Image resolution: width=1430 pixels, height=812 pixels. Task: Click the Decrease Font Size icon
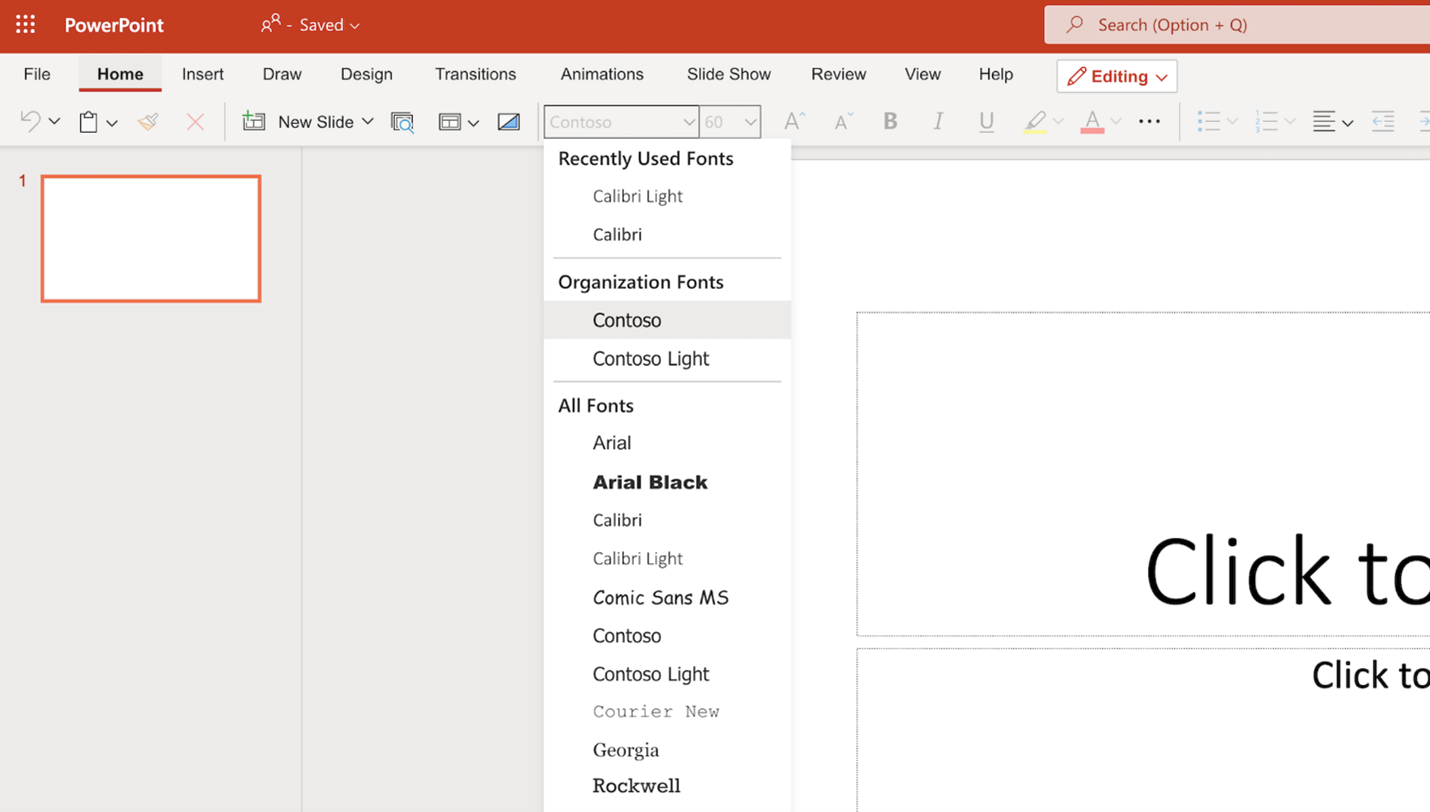click(843, 121)
